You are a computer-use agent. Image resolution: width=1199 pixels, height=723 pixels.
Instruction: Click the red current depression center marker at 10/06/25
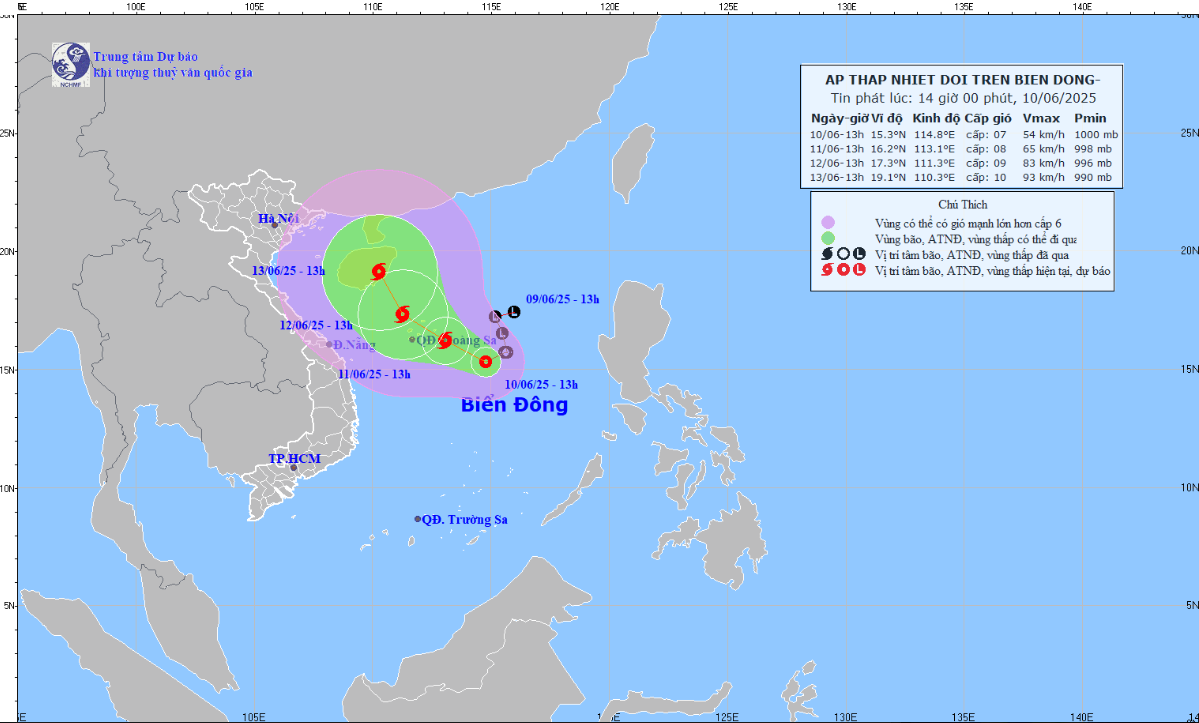485,362
